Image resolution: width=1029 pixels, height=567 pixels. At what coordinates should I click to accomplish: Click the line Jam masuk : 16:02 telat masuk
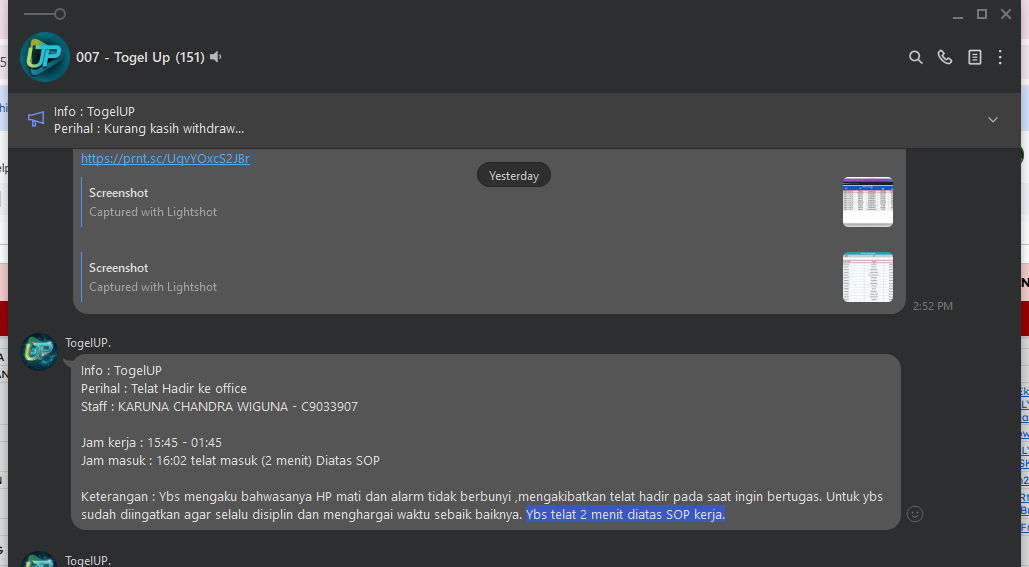coord(230,461)
